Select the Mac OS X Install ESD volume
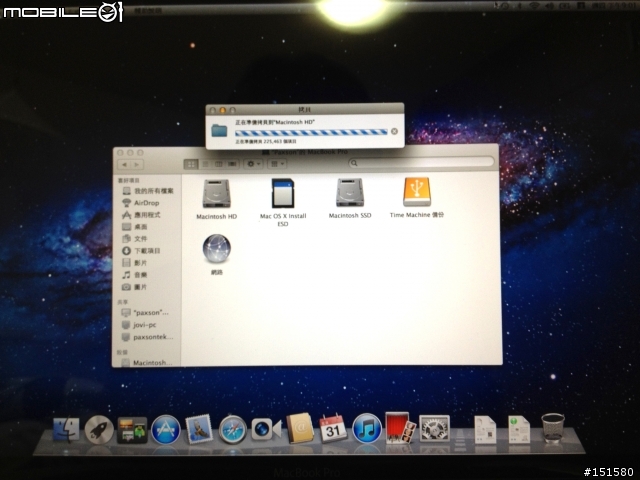640x480 pixels. (283, 193)
